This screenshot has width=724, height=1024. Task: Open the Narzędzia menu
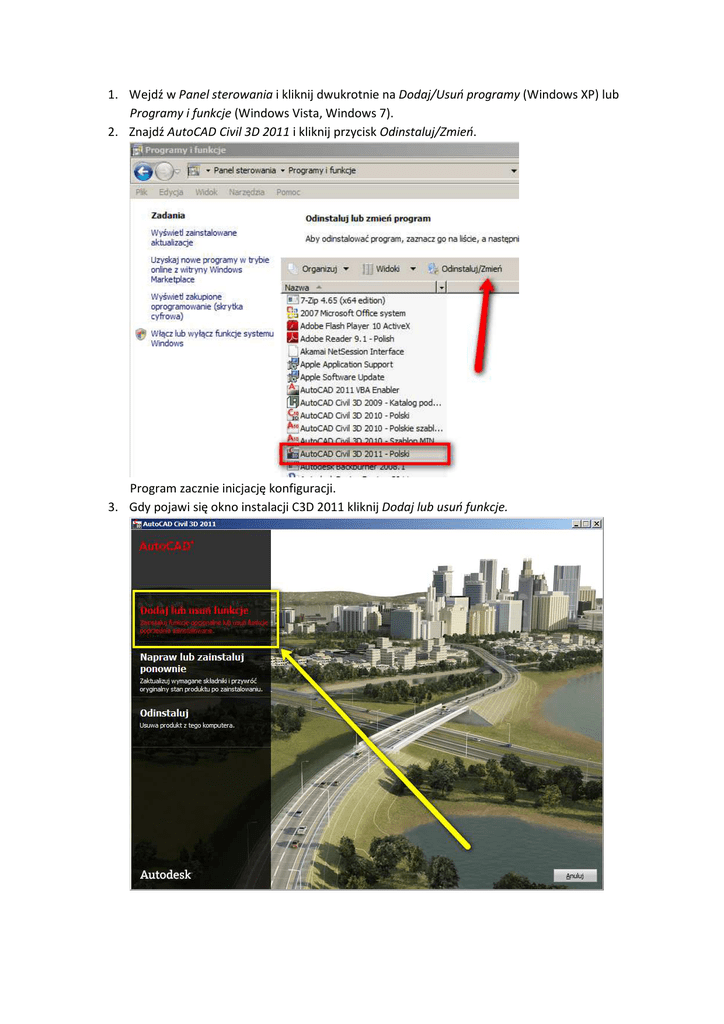(x=246, y=192)
